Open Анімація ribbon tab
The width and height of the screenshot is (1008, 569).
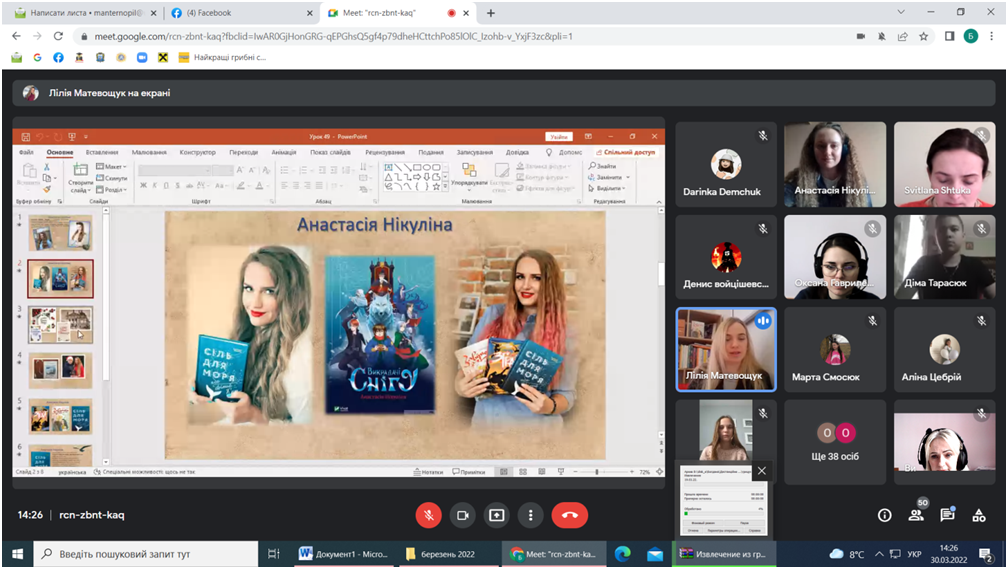tap(284, 152)
